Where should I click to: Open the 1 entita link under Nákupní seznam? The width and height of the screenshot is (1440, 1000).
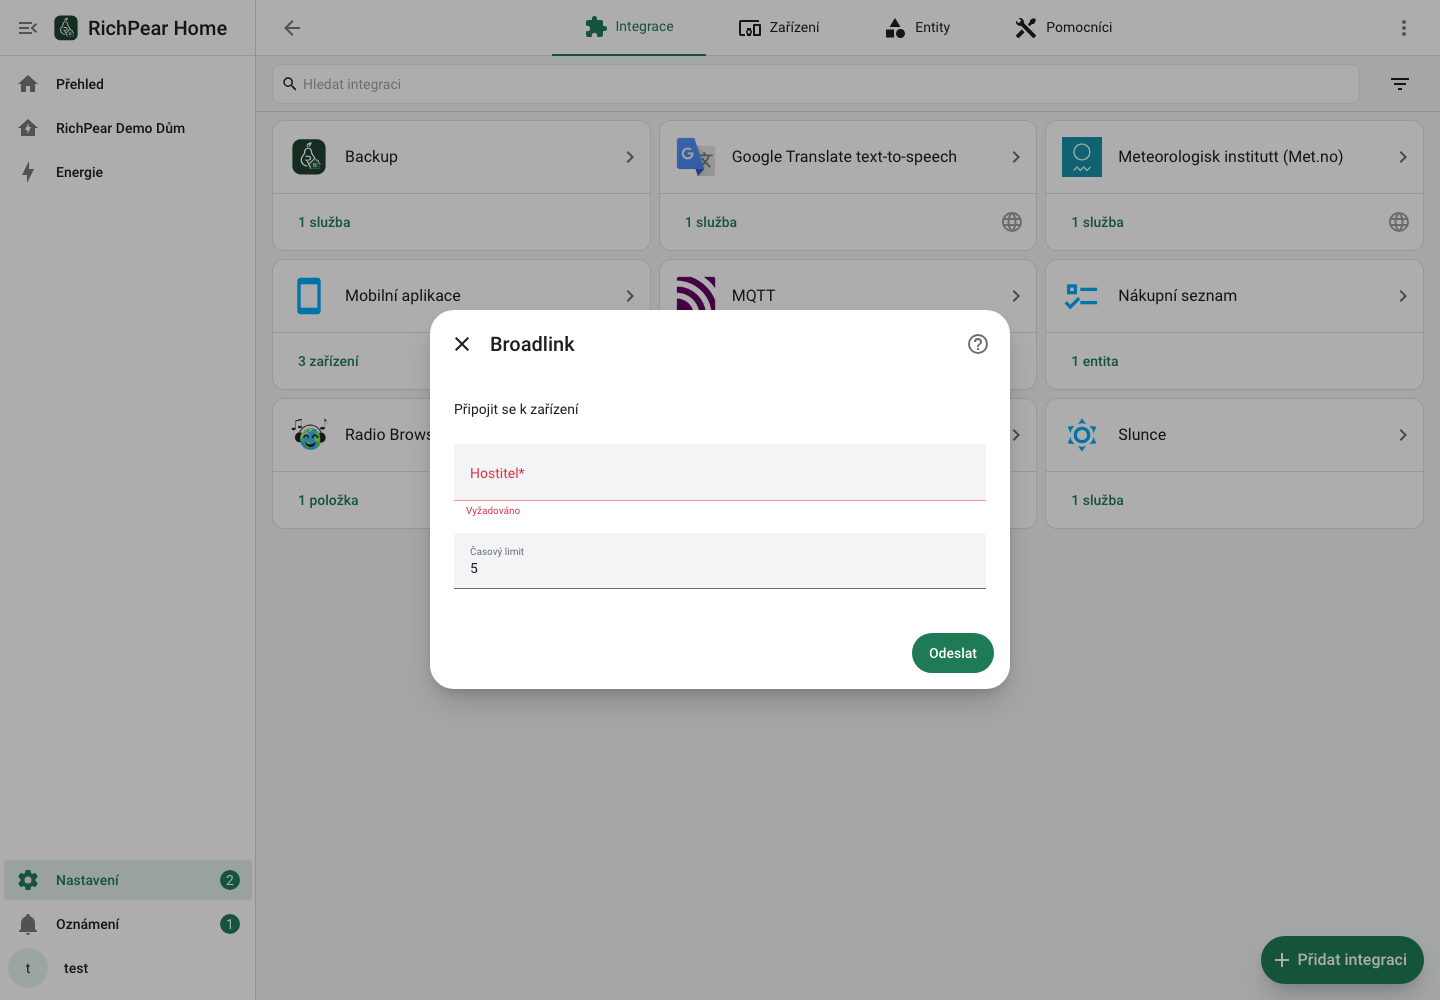(1094, 361)
